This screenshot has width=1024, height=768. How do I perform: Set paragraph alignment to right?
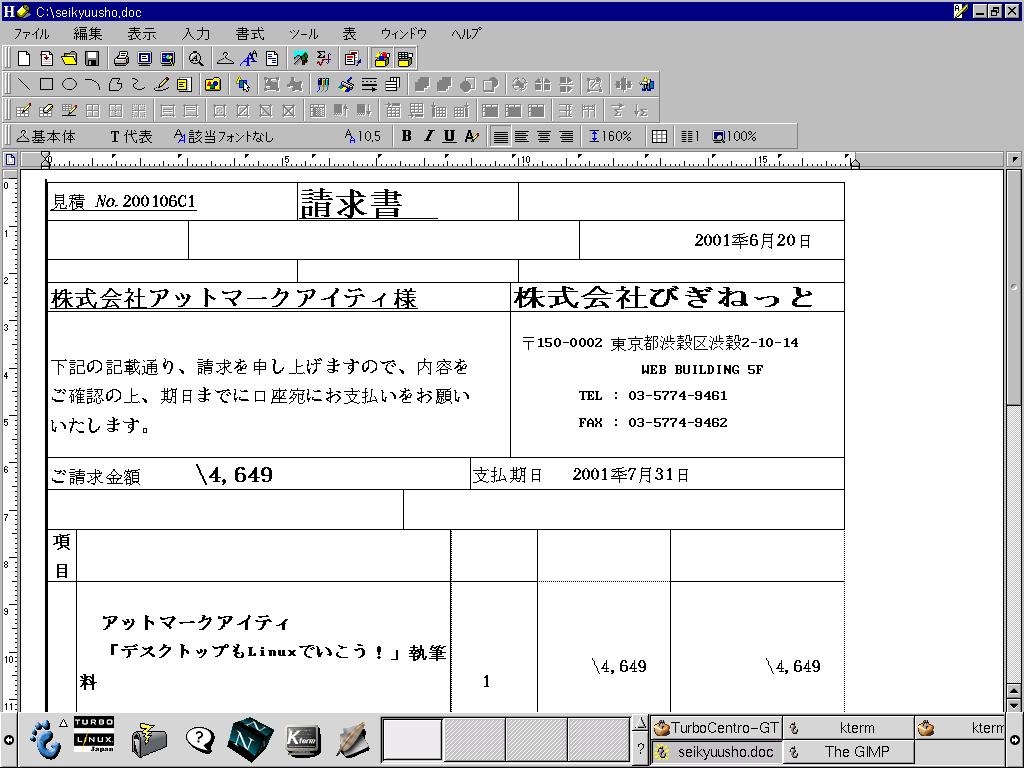click(x=566, y=136)
